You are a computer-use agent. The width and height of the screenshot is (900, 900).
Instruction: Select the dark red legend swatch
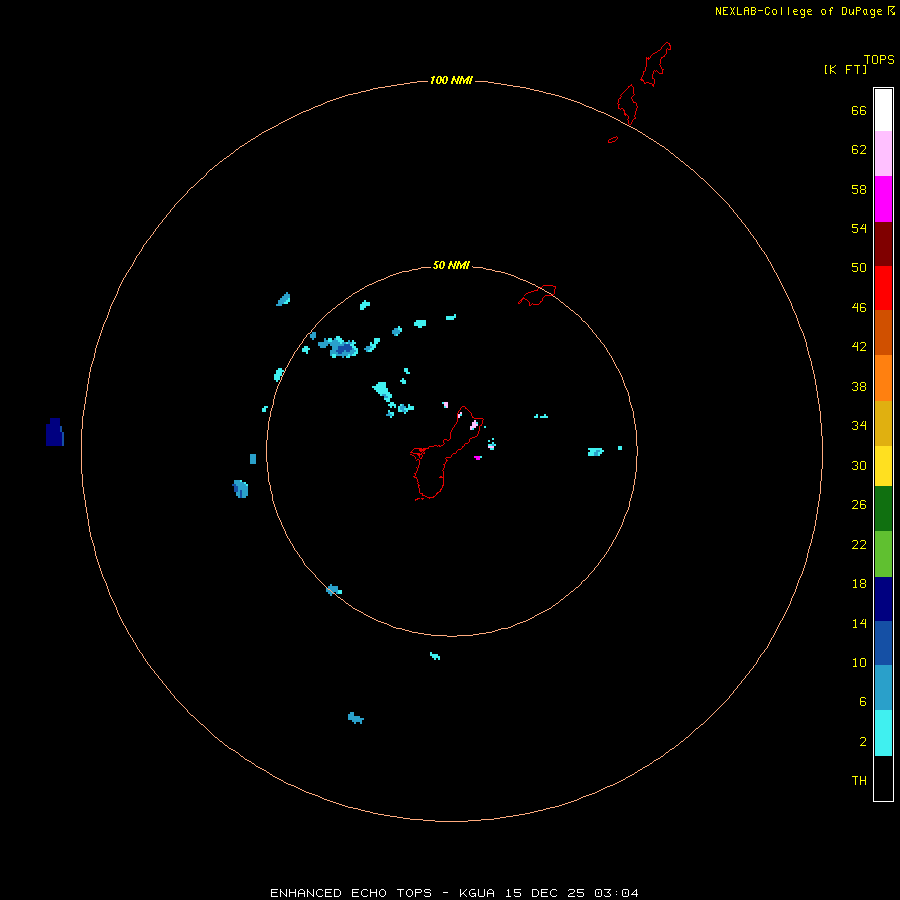point(883,244)
